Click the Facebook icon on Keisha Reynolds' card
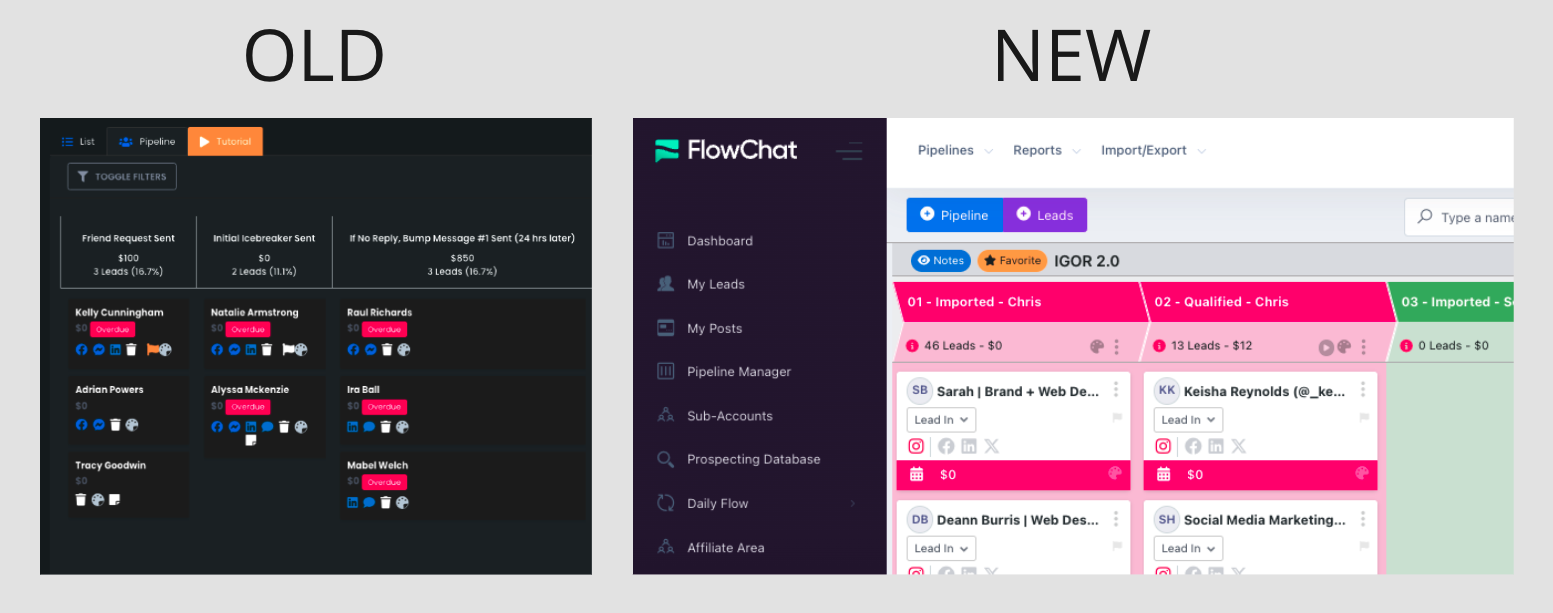Image resolution: width=1553 pixels, height=613 pixels. pyautogui.click(x=1193, y=447)
